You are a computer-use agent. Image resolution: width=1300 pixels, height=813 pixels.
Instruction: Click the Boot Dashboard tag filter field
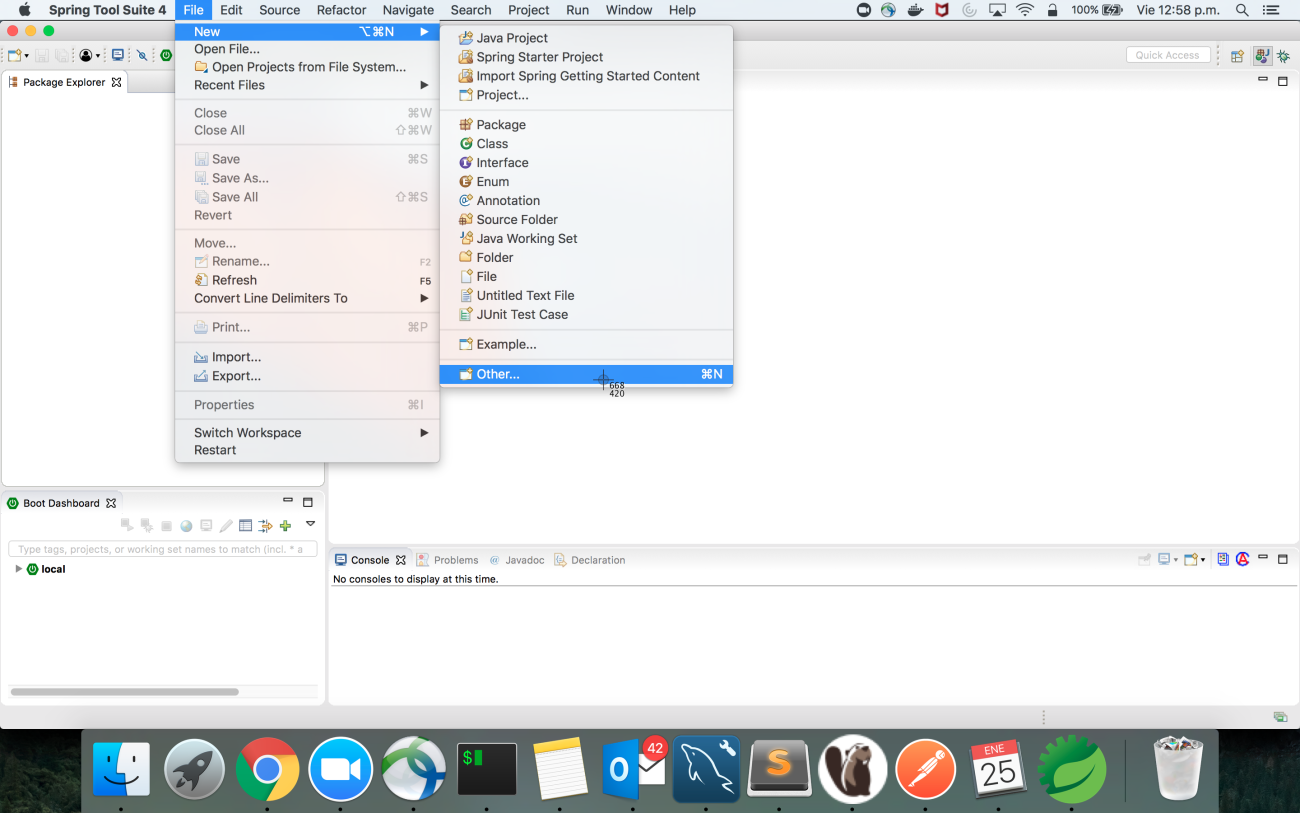click(x=162, y=549)
